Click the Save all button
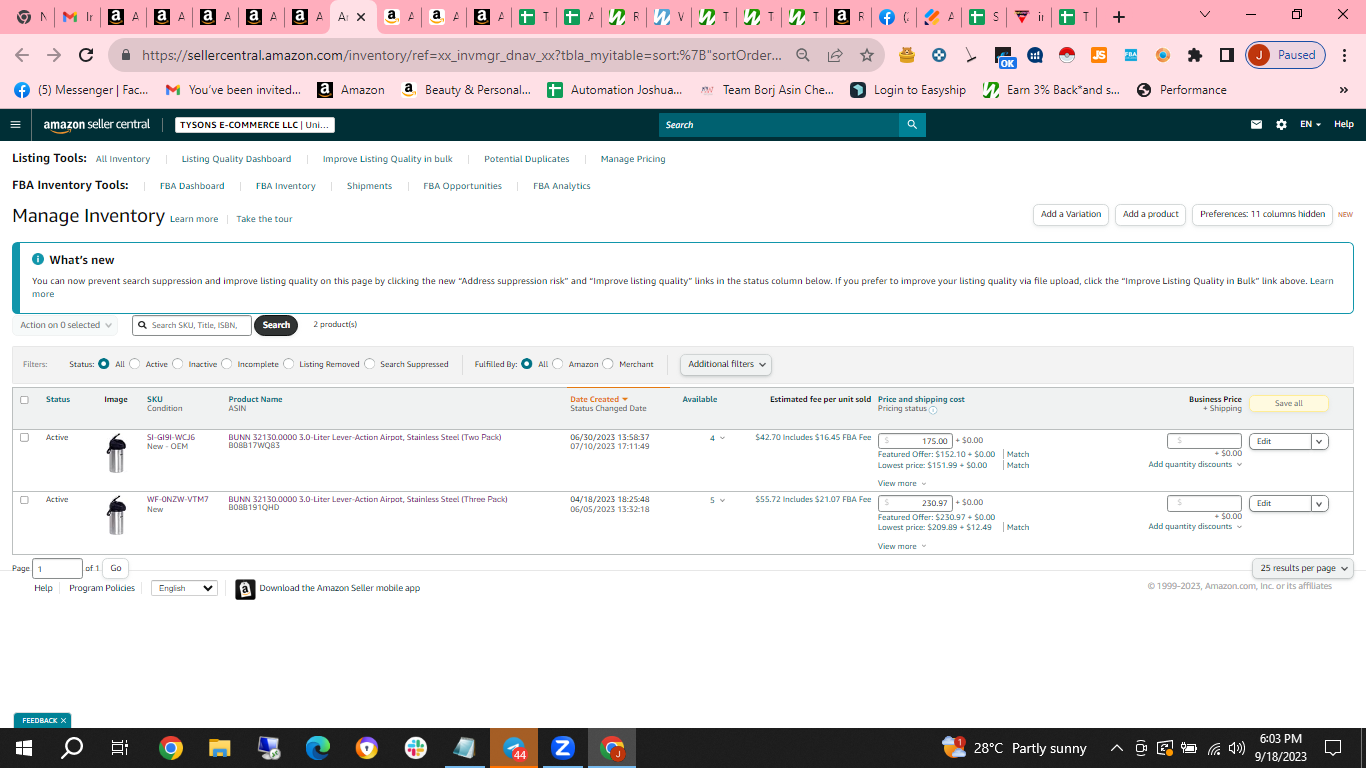Viewport: 1366px width, 768px height. [x=1289, y=403]
